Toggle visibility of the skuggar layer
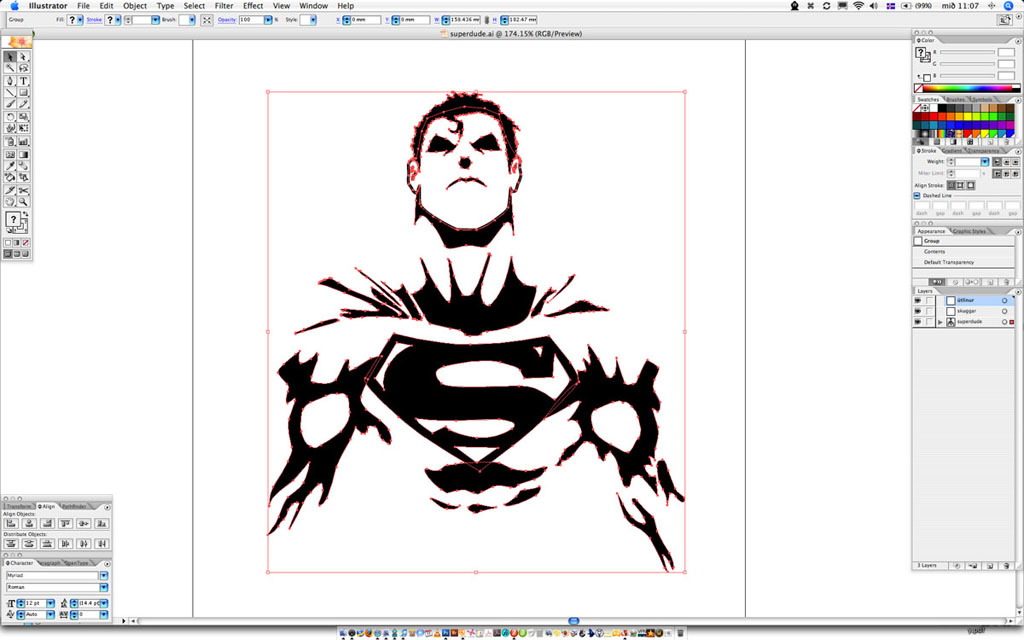The image size is (1024, 640). pos(918,311)
